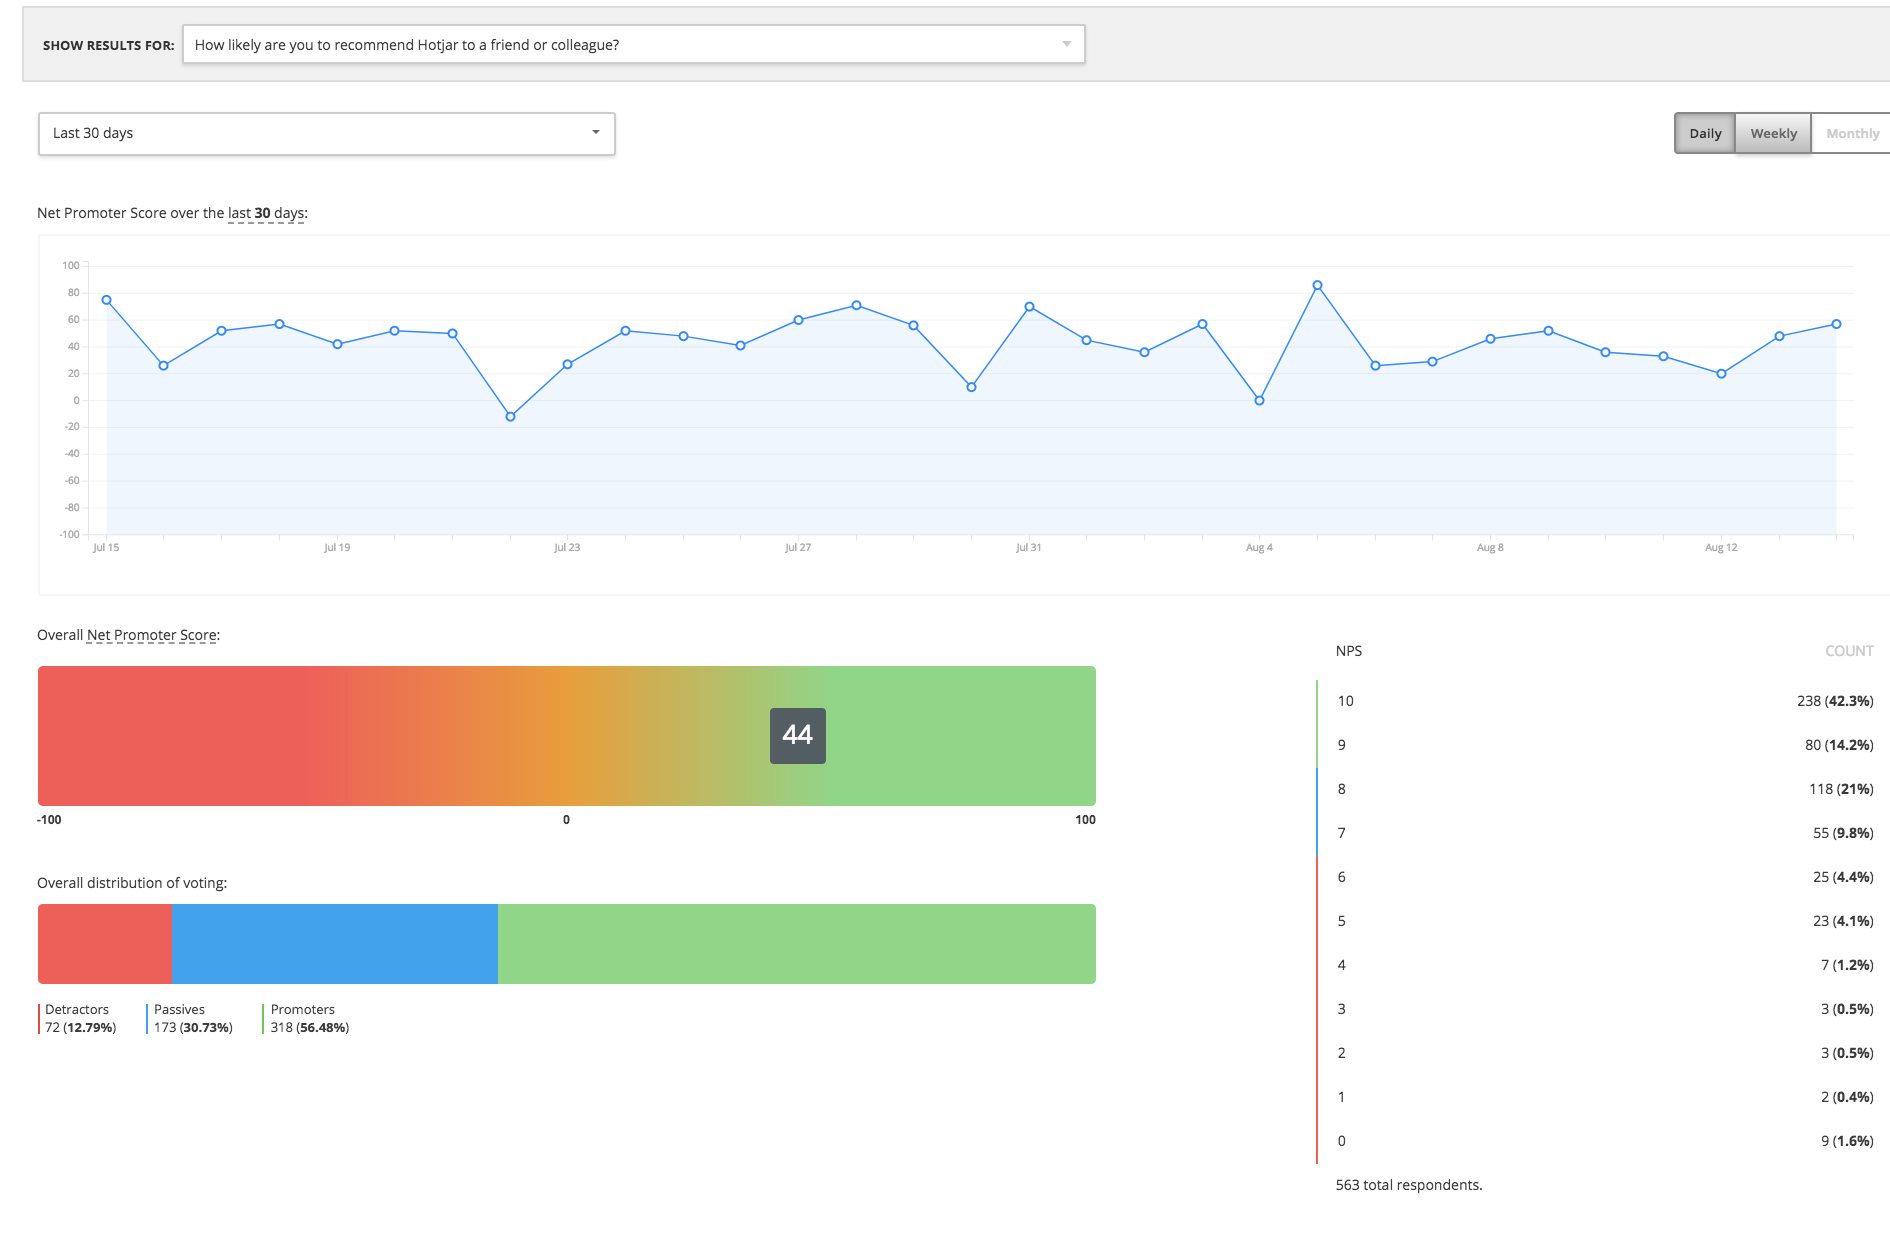Switch the chart to Monthly view
Viewport: 1890px width, 1240px height.
click(1852, 134)
